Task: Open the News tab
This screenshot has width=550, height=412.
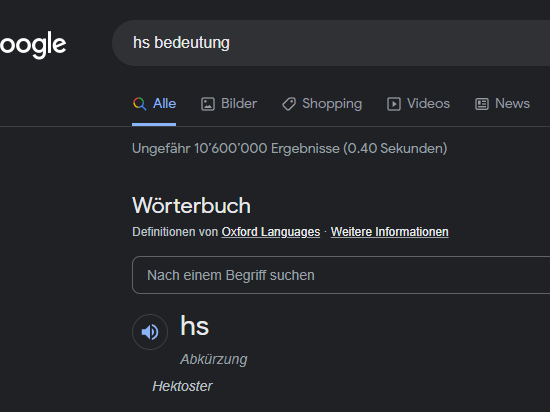Action: [x=502, y=104]
